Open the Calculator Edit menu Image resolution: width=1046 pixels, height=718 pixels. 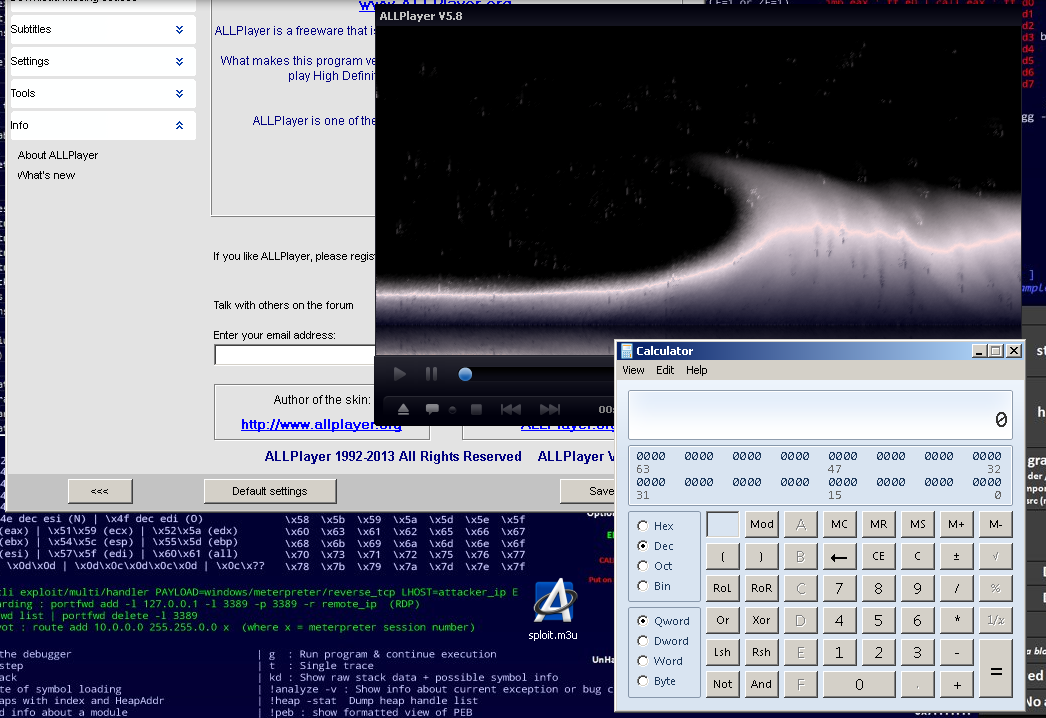(665, 370)
